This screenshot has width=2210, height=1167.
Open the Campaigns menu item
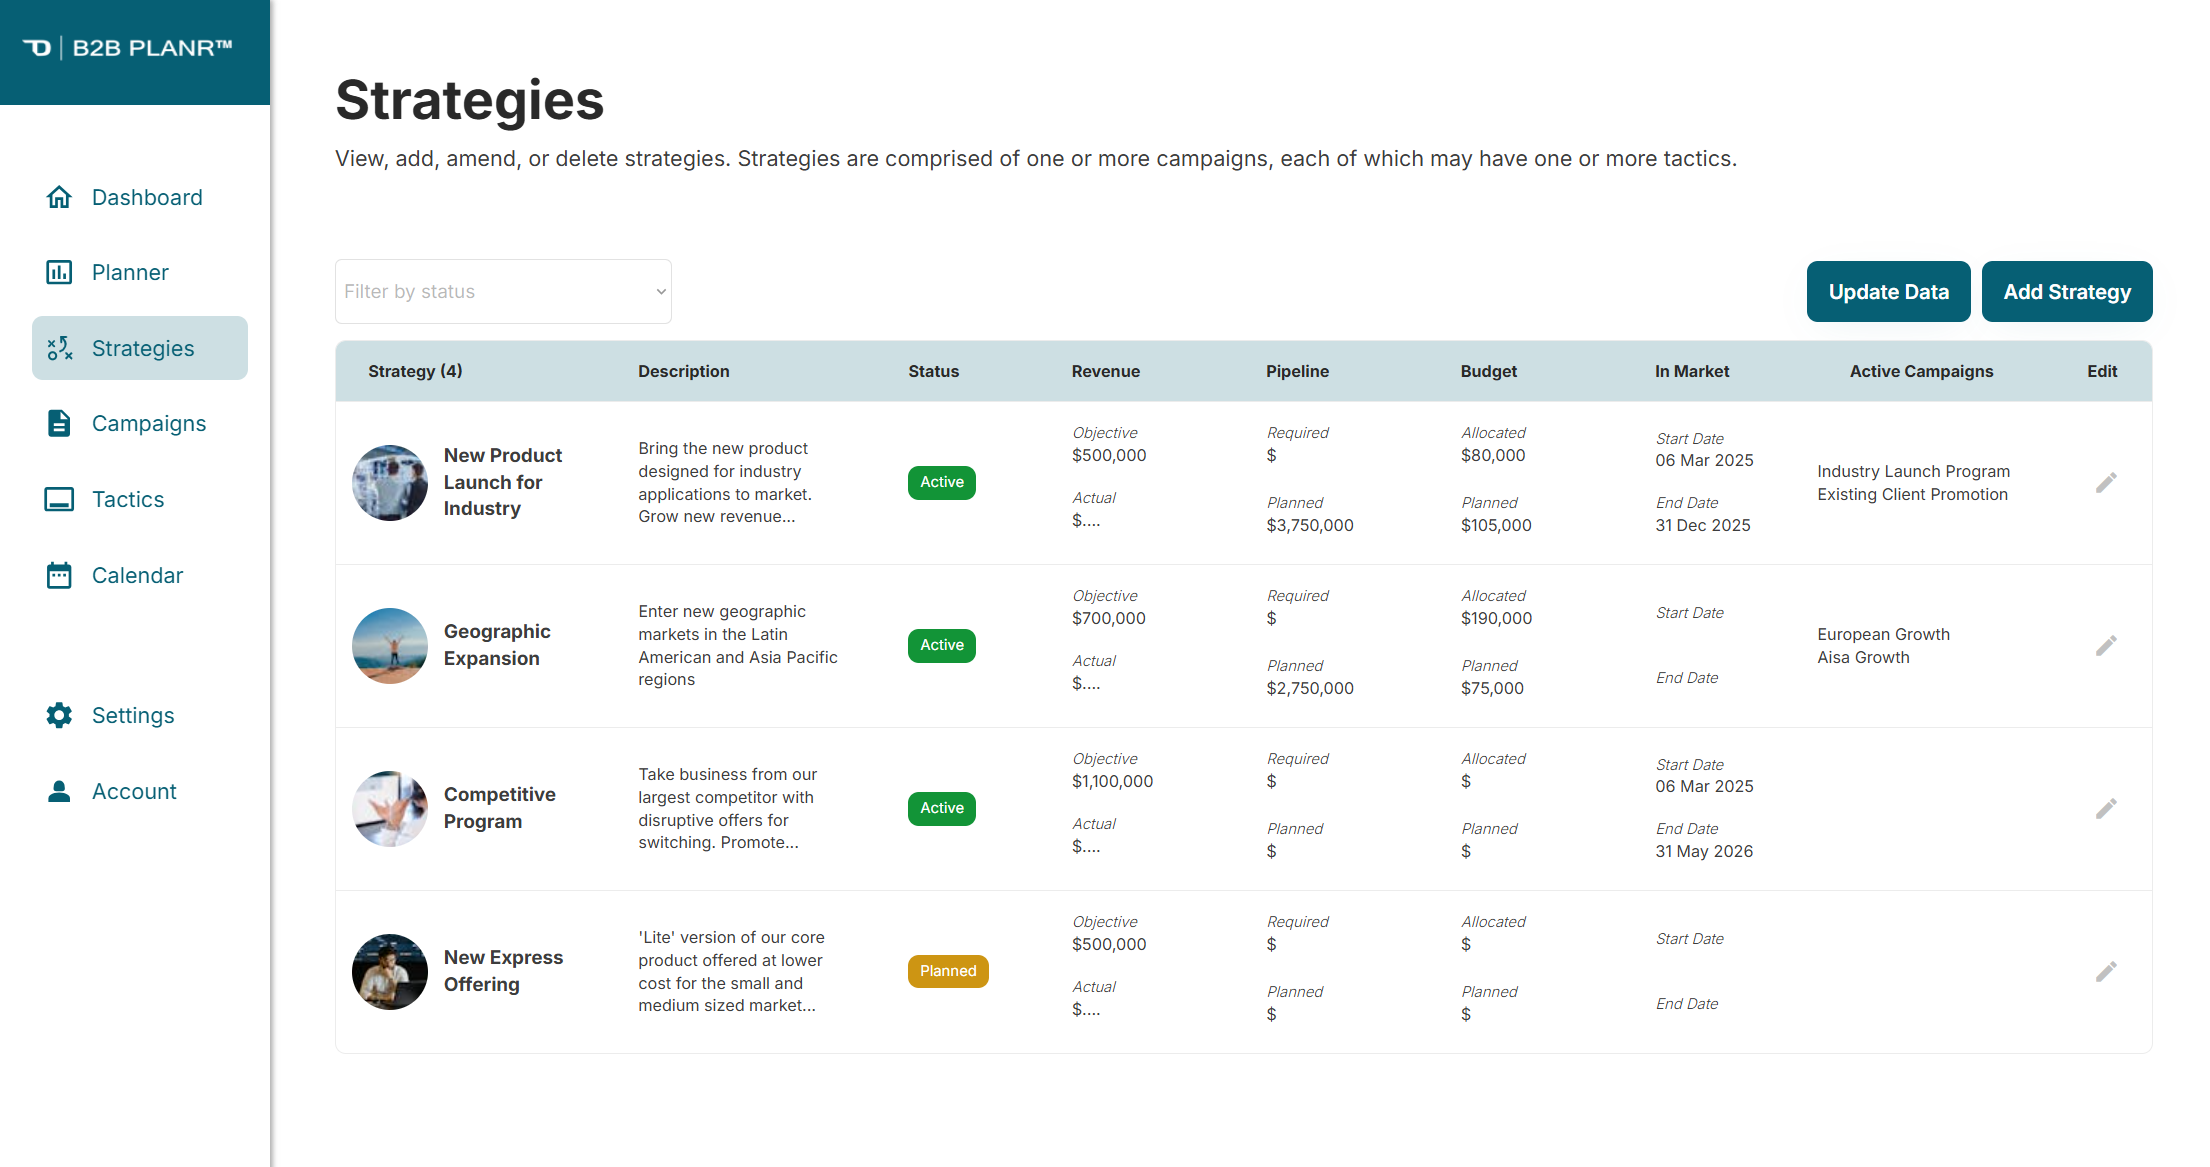click(x=148, y=423)
